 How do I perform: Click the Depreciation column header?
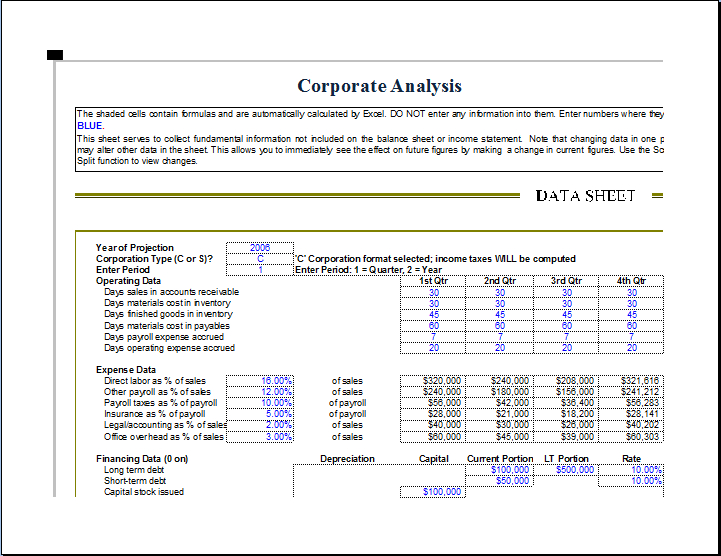click(x=347, y=459)
